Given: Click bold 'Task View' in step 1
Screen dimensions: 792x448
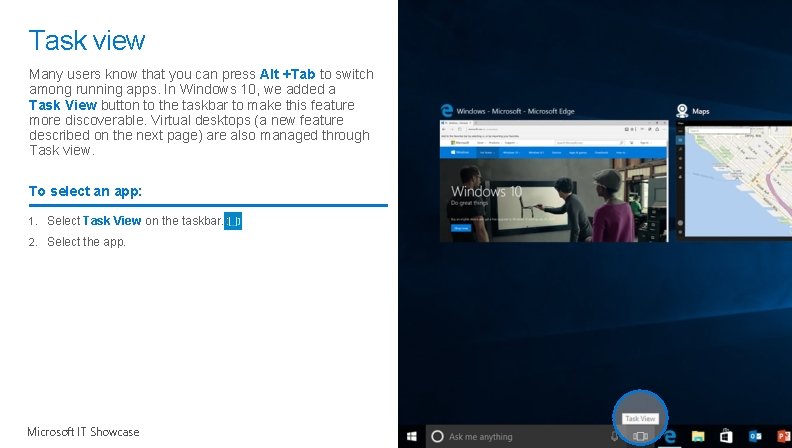Looking at the screenshot, I should [x=112, y=221].
